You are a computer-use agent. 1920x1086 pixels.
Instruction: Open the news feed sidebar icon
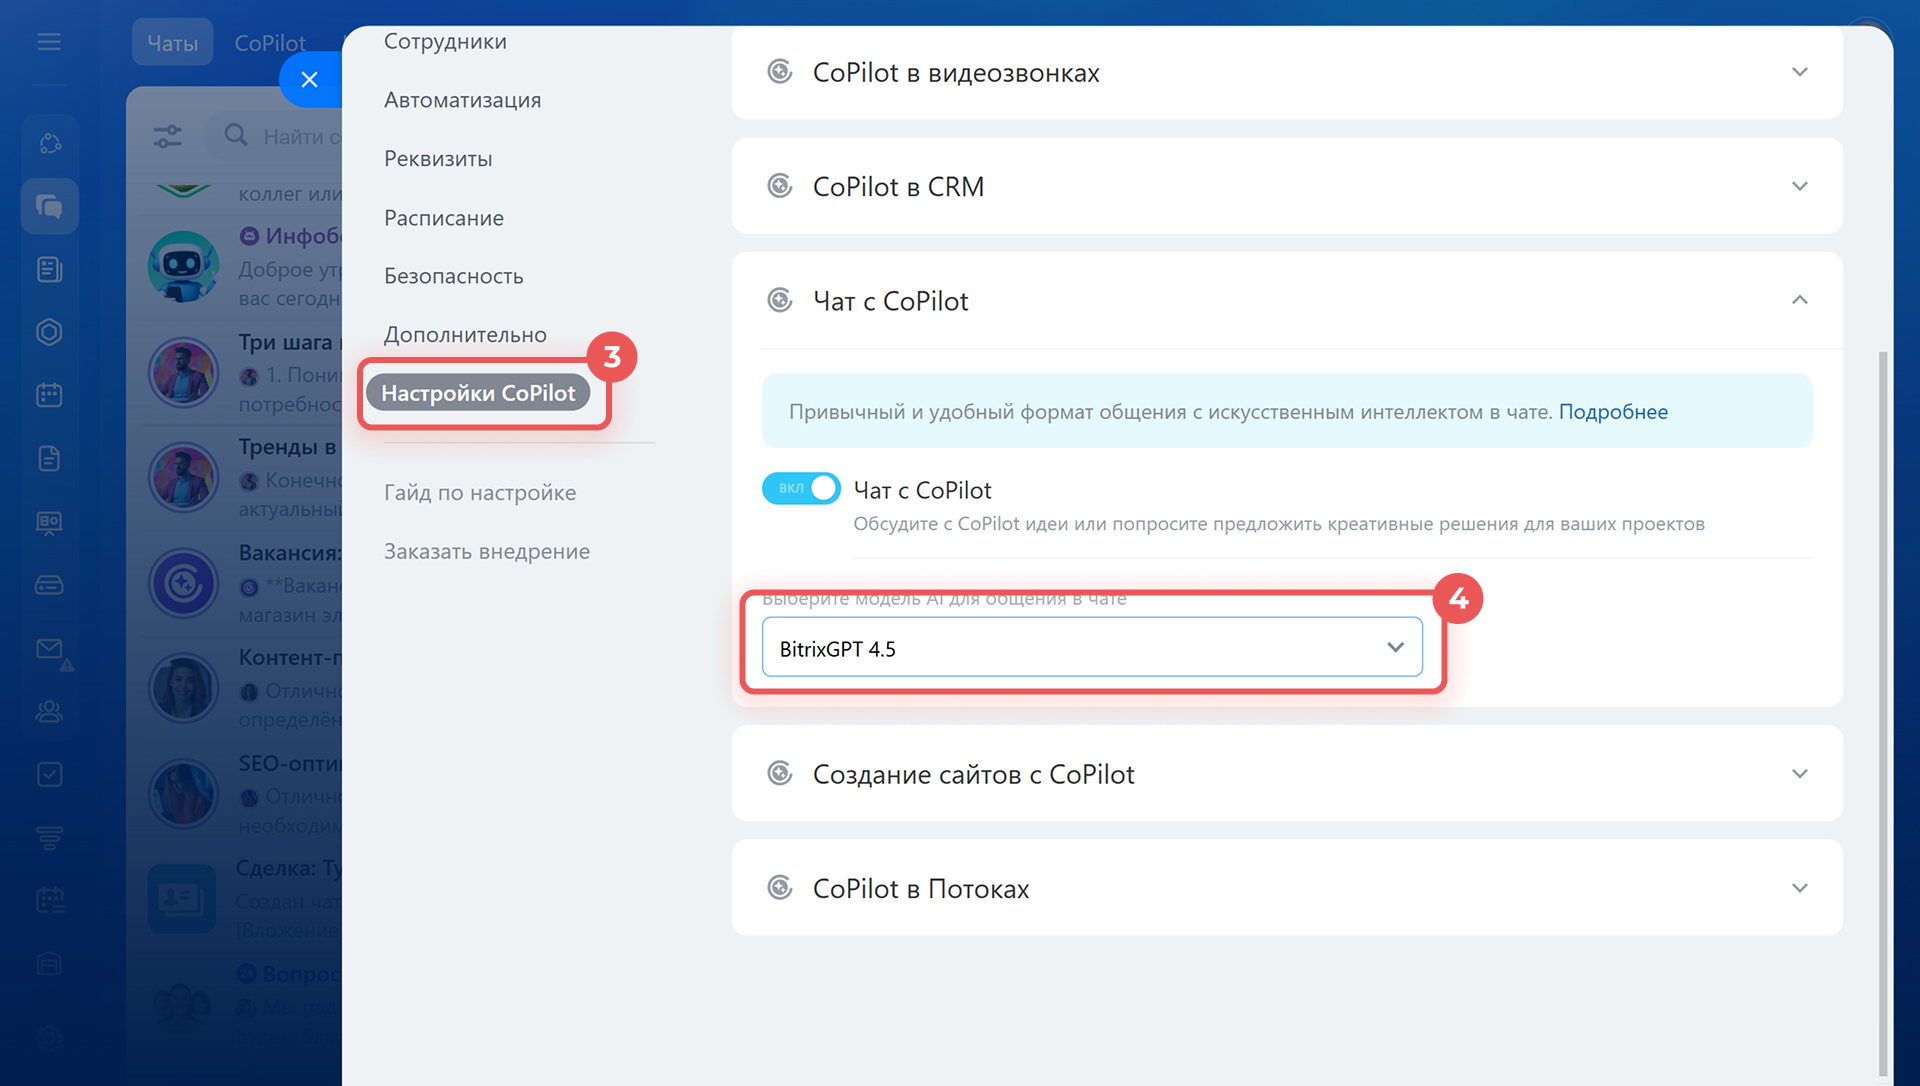pos(49,269)
